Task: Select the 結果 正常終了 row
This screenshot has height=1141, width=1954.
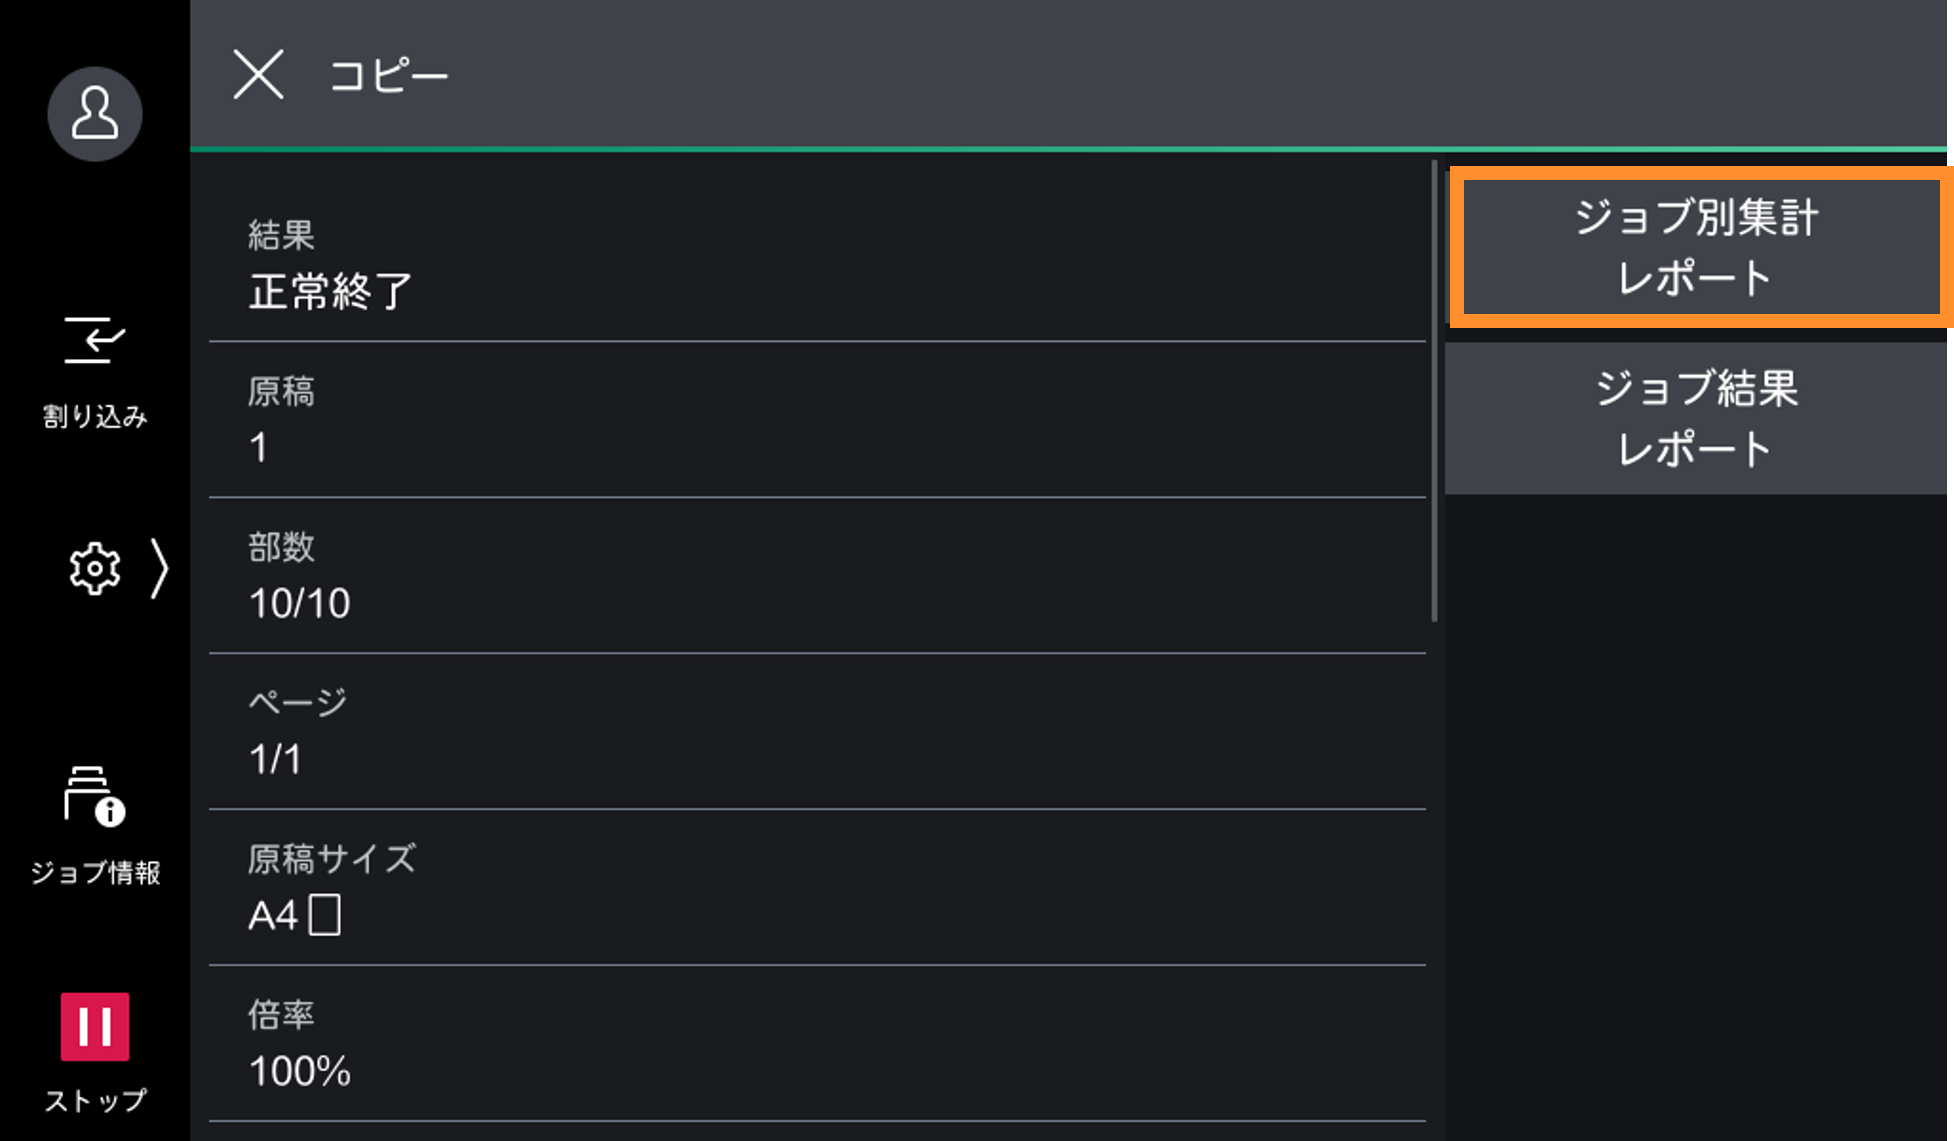Action: (x=816, y=264)
